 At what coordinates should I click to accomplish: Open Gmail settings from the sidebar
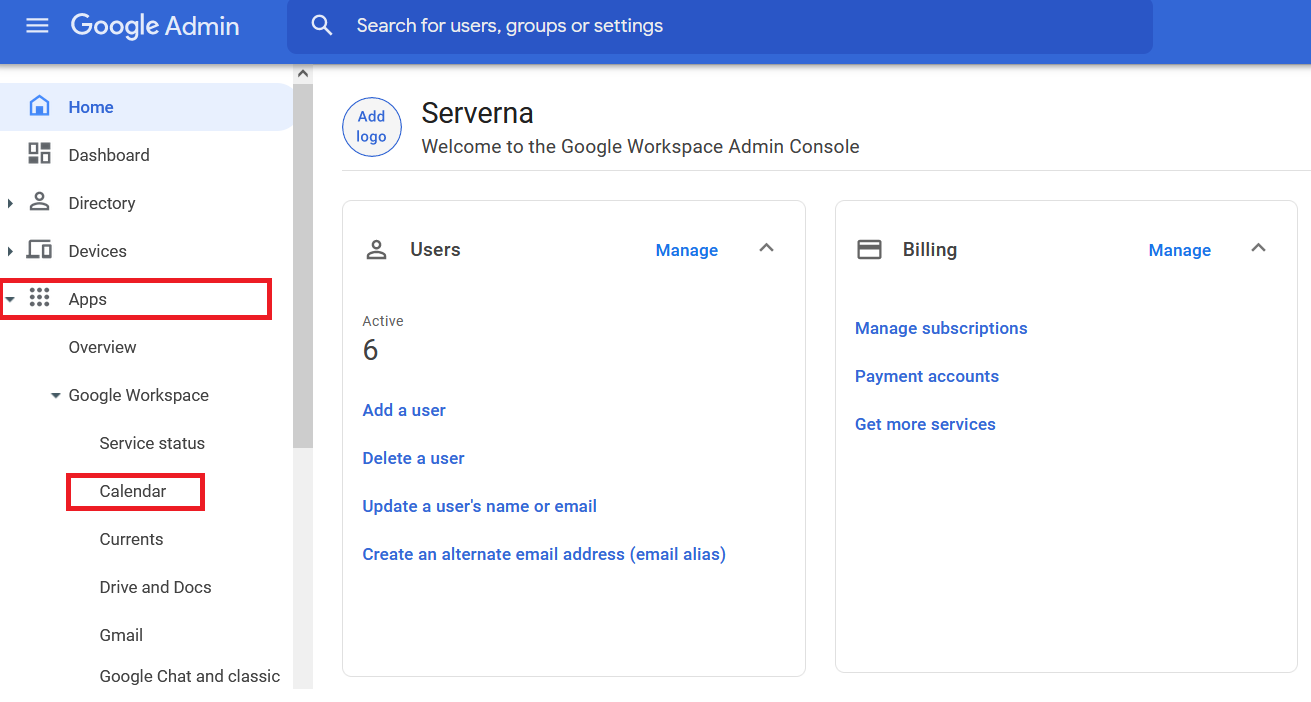(x=121, y=634)
